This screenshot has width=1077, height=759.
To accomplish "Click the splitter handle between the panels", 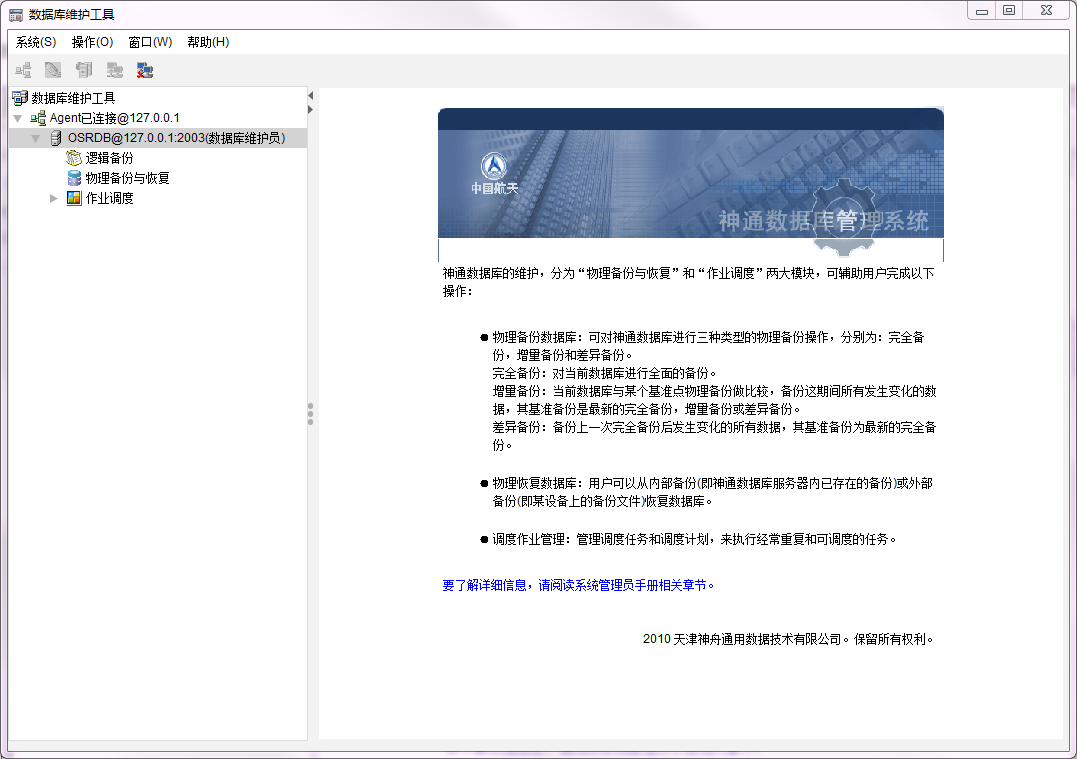I will pyautogui.click(x=311, y=414).
